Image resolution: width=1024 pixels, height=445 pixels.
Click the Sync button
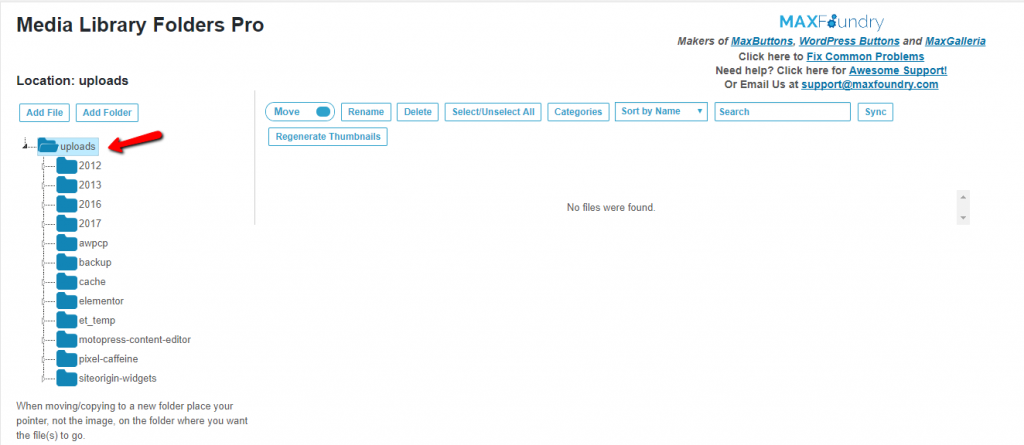(x=875, y=112)
